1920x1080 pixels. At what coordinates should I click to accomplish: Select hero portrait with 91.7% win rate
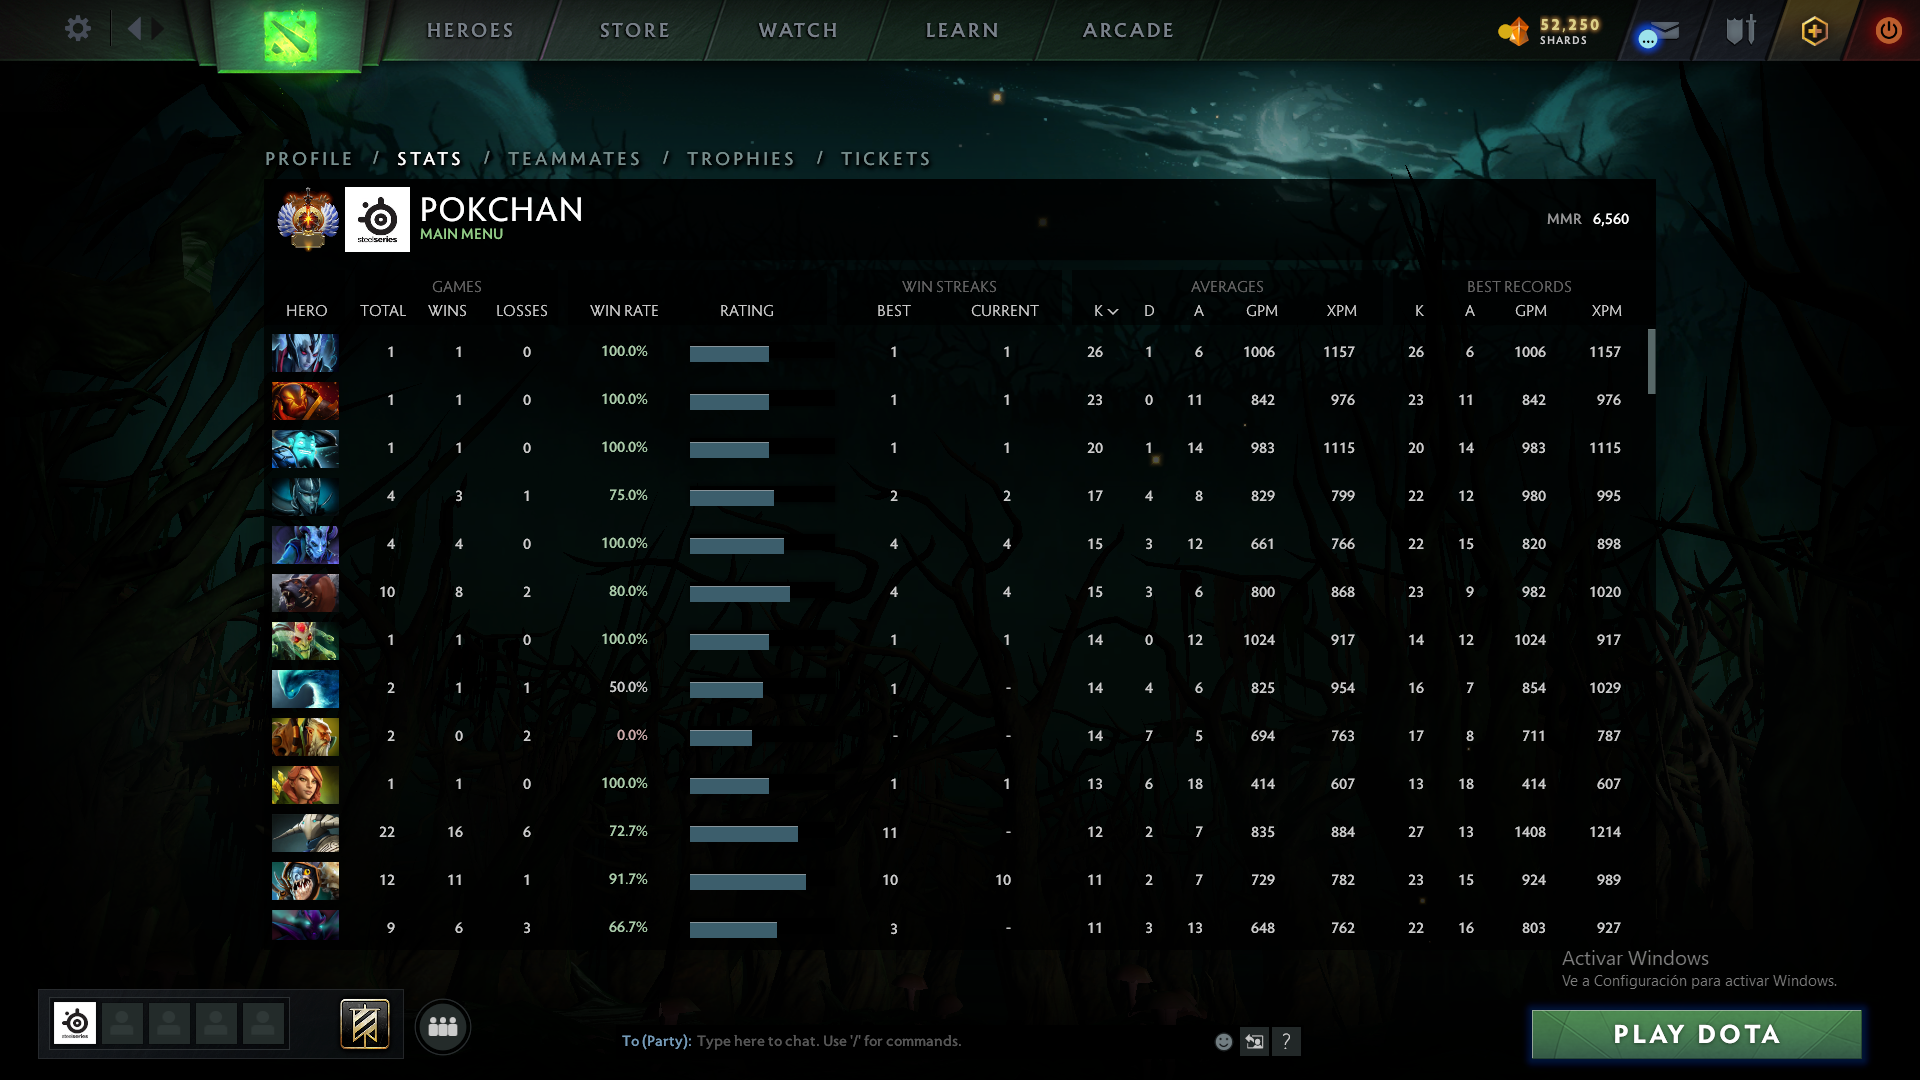pos(305,880)
